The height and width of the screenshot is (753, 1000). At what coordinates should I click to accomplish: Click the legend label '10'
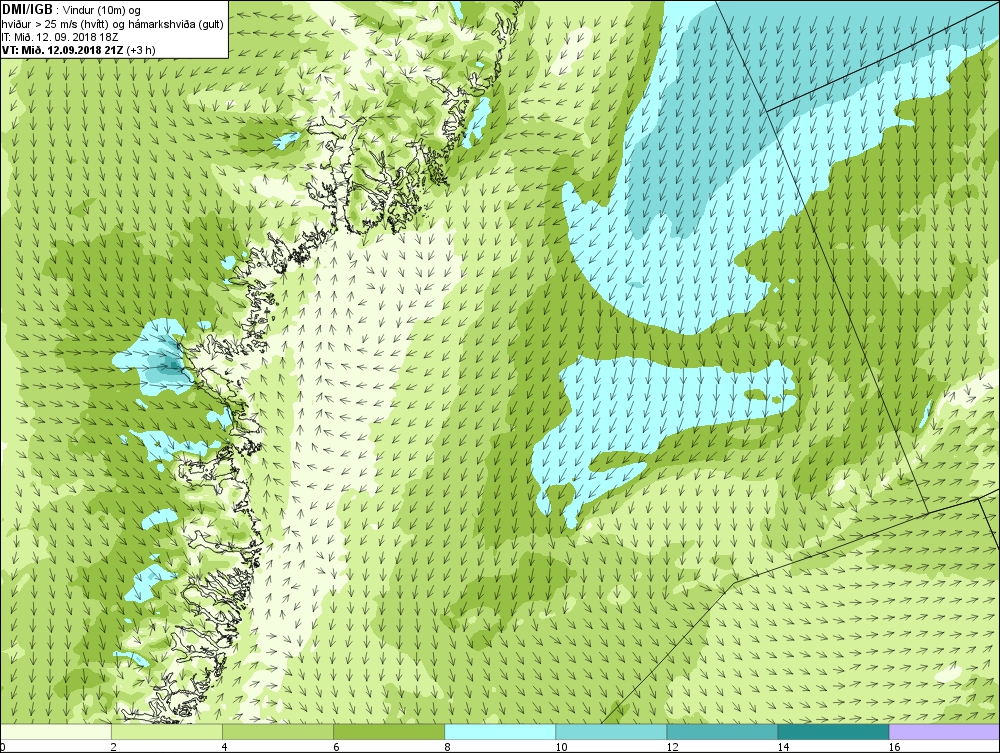click(x=561, y=747)
